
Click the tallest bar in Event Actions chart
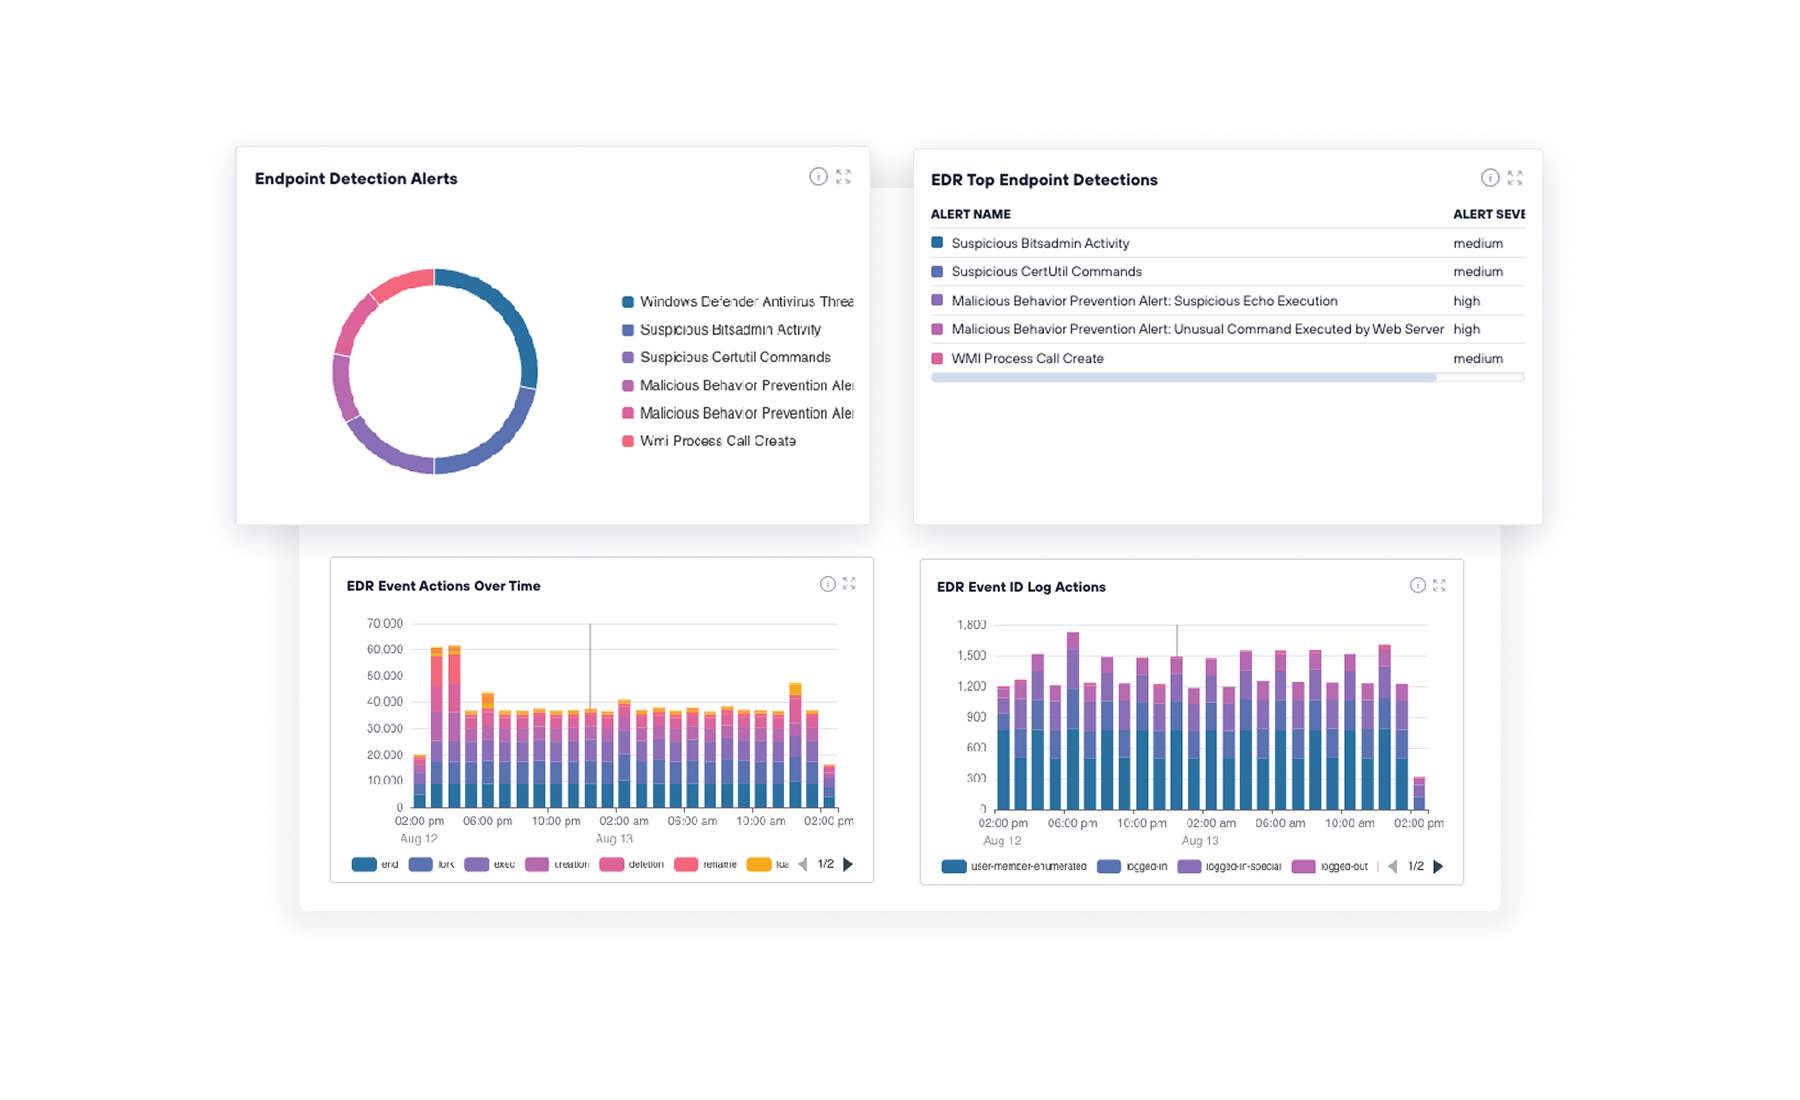[x=454, y=726]
